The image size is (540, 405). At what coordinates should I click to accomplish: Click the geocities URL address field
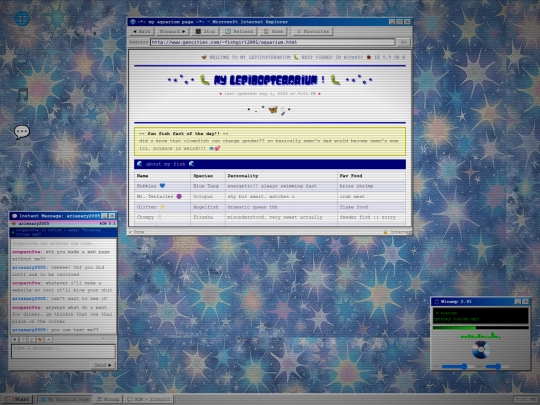click(272, 42)
